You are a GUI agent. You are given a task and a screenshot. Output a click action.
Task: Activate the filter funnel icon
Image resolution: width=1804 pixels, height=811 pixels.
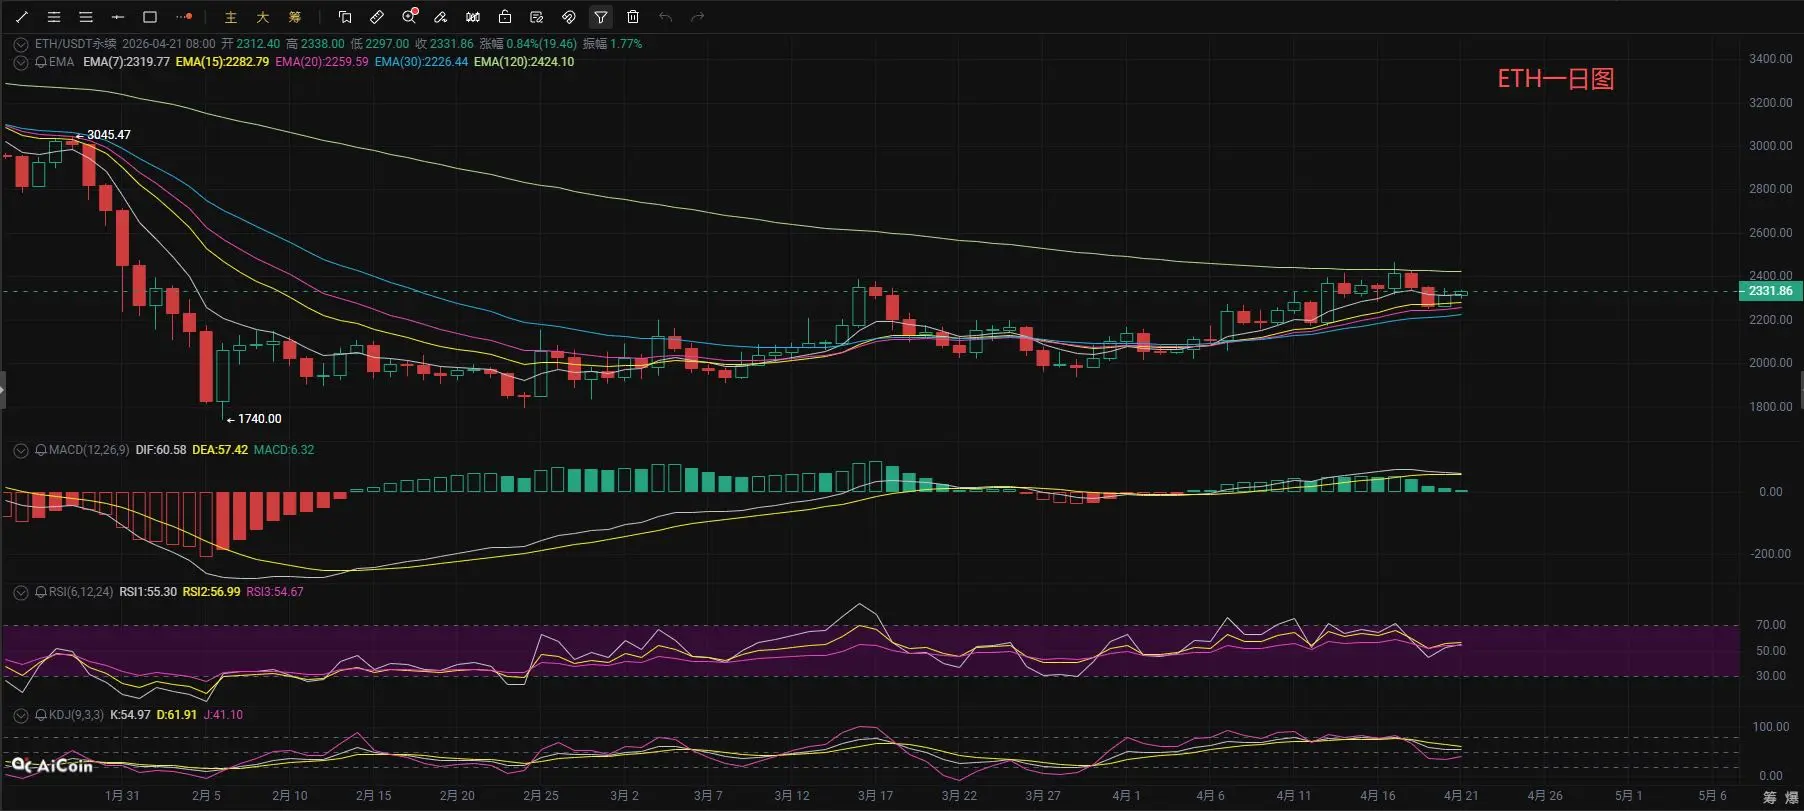600,17
